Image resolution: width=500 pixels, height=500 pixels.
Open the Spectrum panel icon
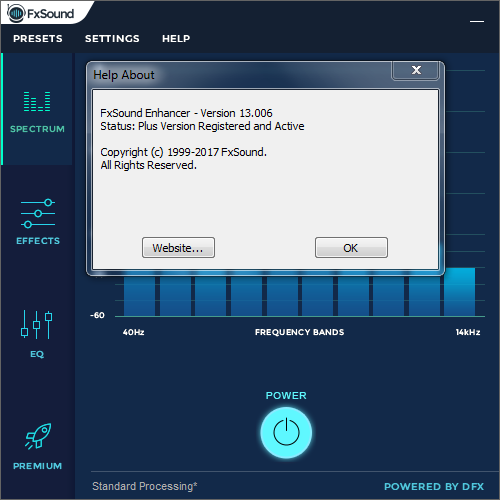pyautogui.click(x=37, y=101)
